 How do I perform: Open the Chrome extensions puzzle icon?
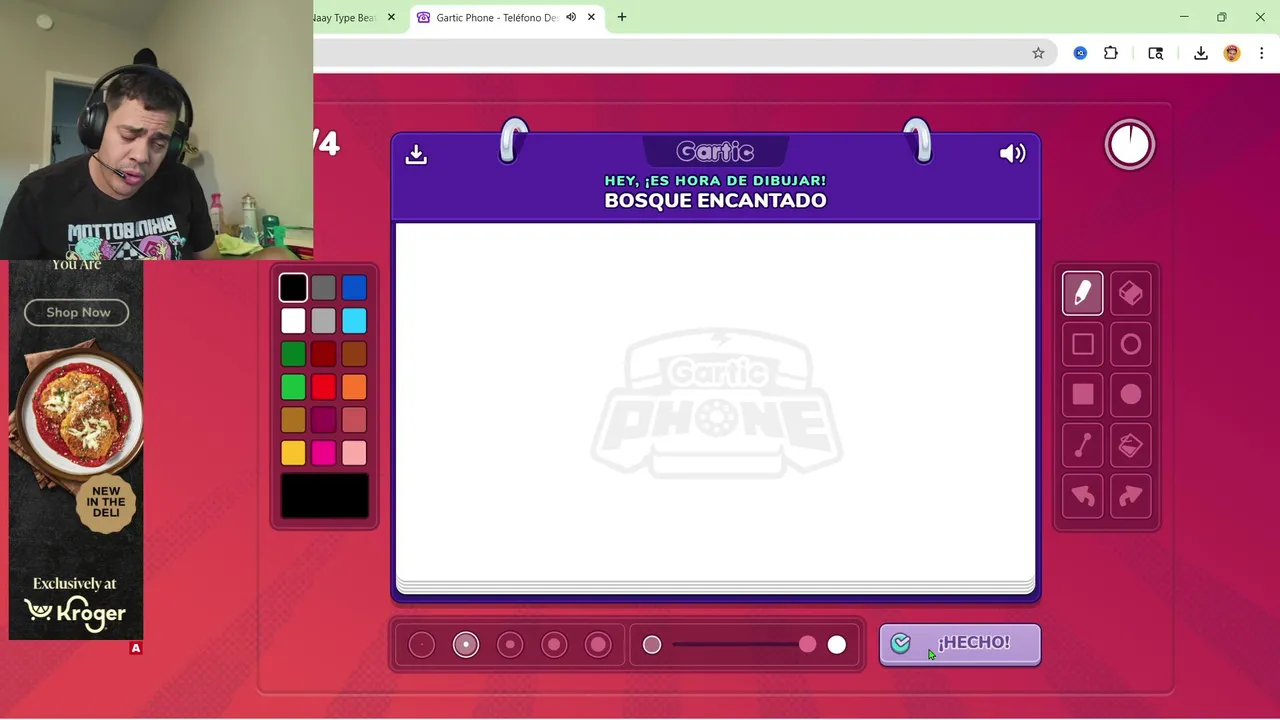(1111, 53)
